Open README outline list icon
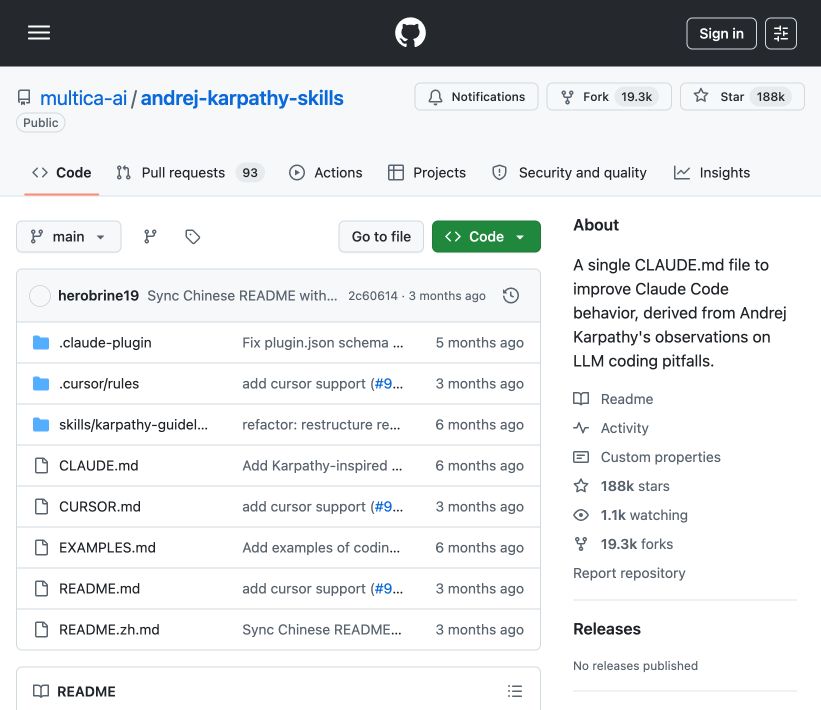This screenshot has width=821, height=710. point(515,691)
